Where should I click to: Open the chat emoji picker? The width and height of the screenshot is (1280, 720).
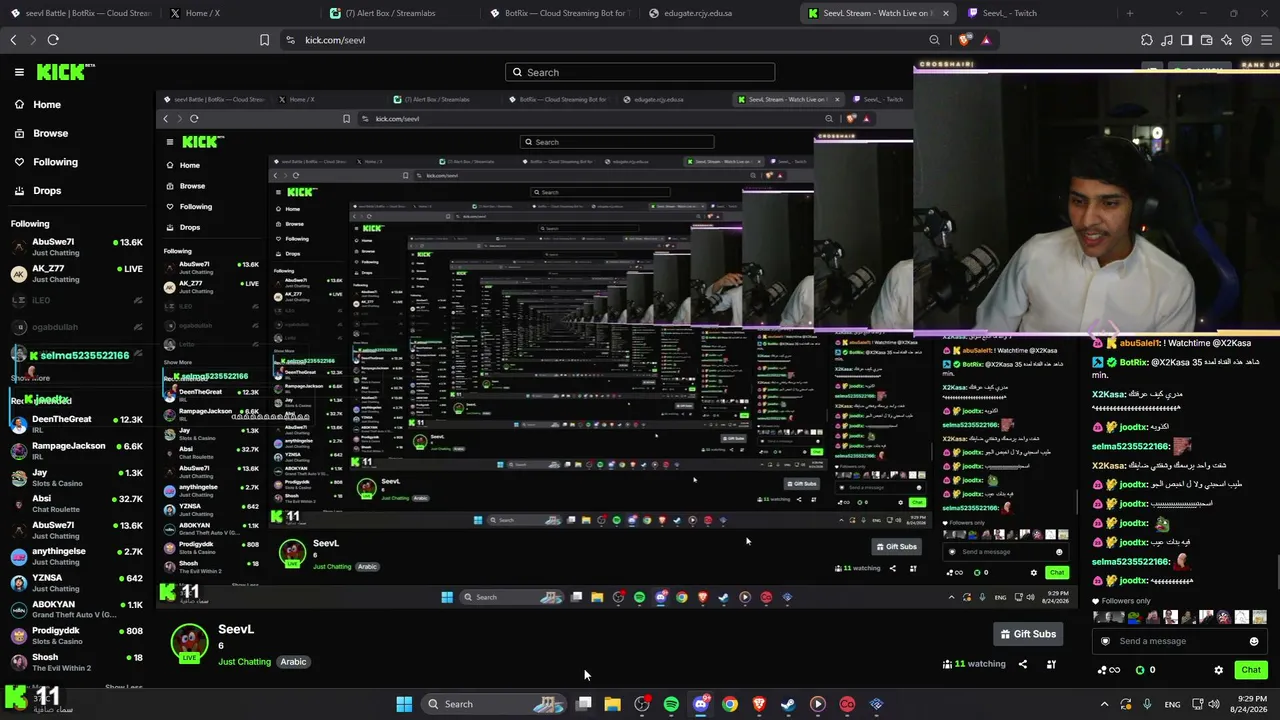coord(1254,641)
